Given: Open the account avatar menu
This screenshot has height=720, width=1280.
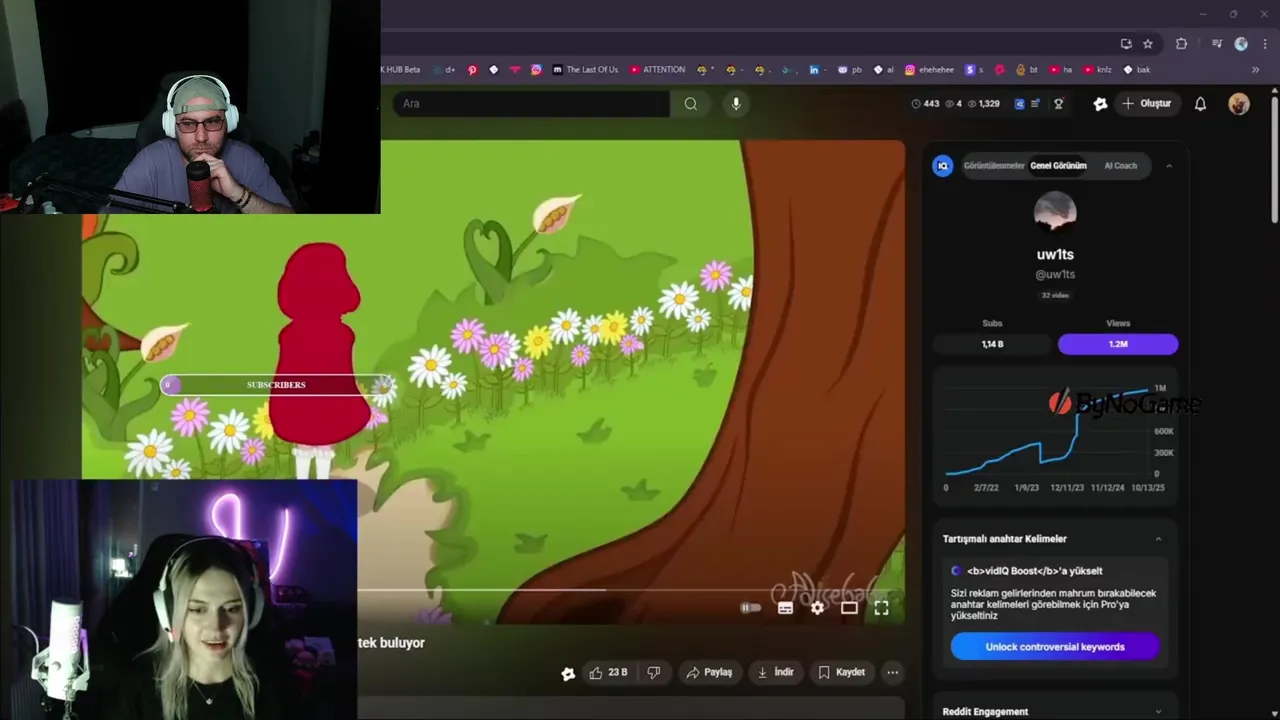Looking at the screenshot, I should pos(1239,104).
